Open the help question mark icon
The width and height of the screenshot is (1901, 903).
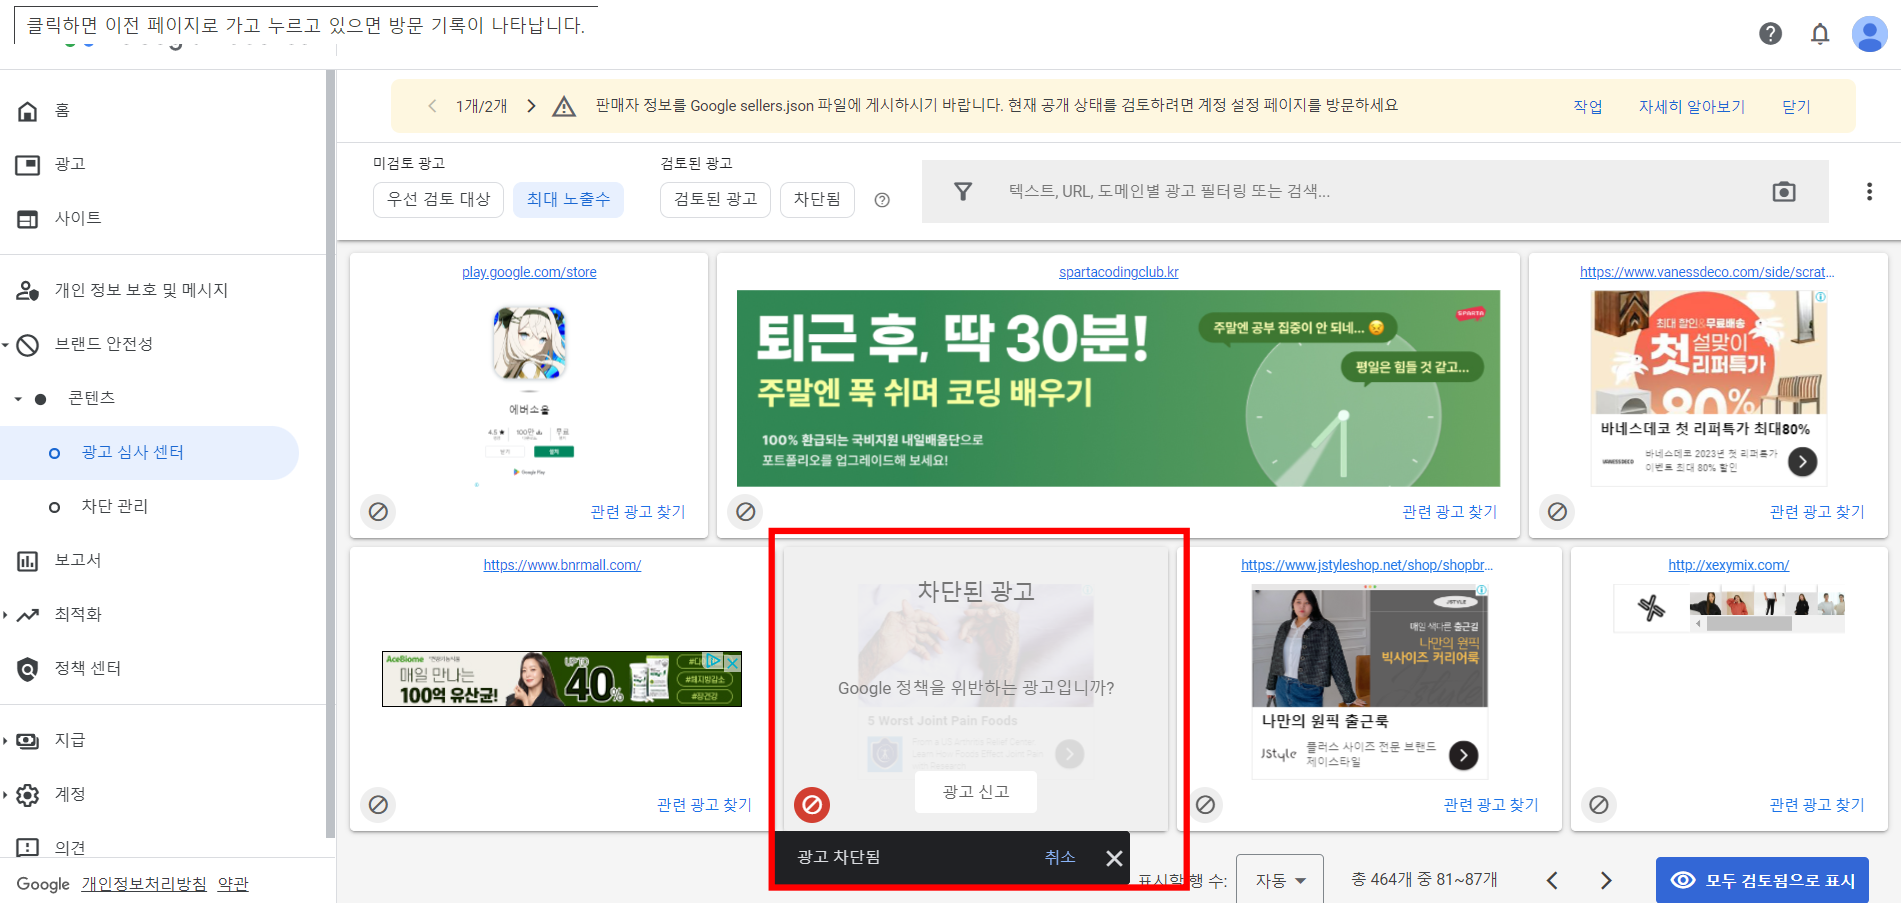pyautogui.click(x=1770, y=34)
